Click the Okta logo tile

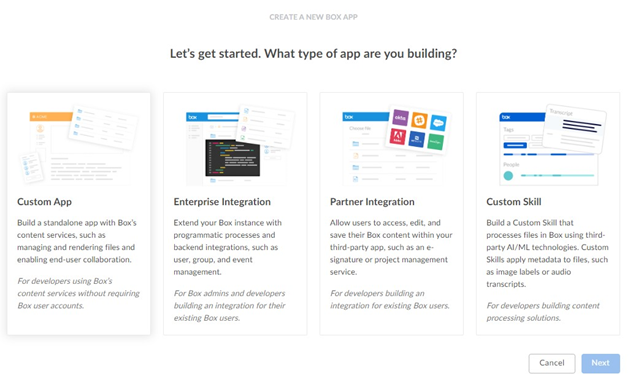coord(400,118)
